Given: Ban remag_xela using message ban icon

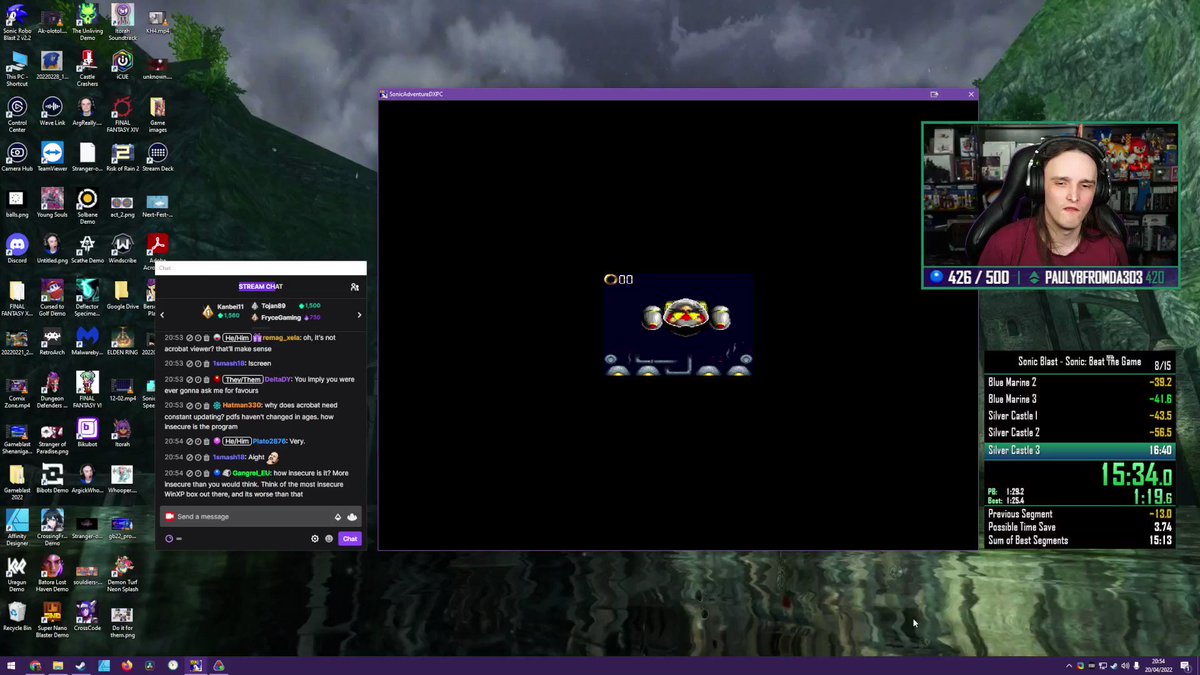Looking at the screenshot, I should click(190, 338).
